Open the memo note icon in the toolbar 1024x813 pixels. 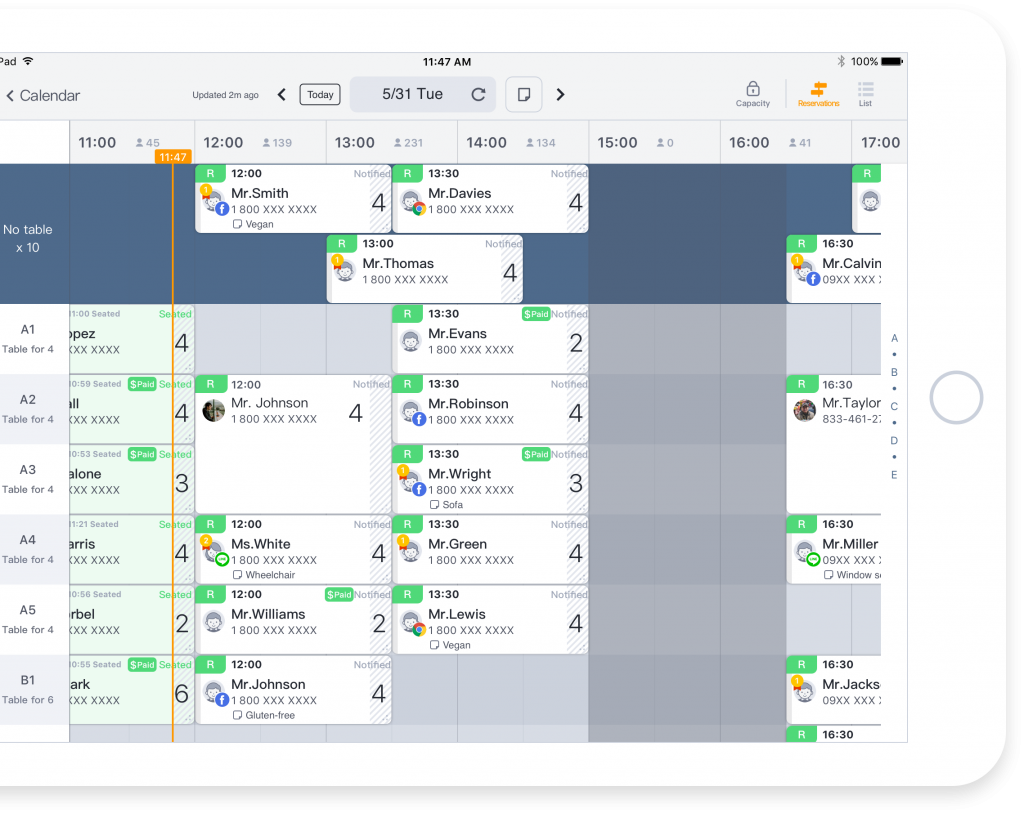coord(523,94)
